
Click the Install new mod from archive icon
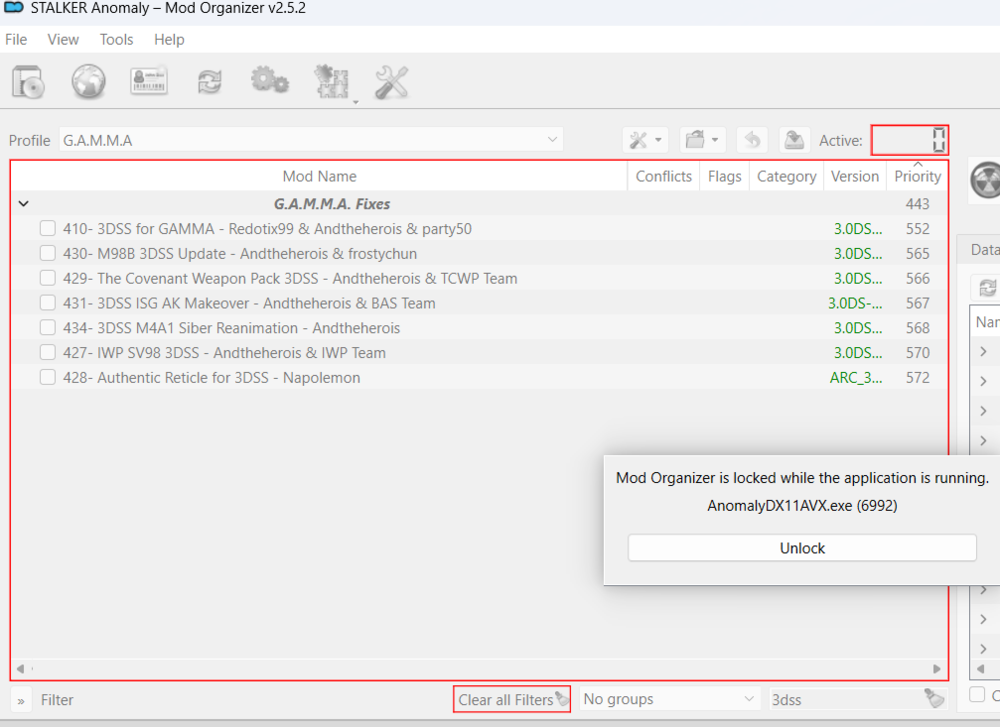pyautogui.click(x=27, y=82)
